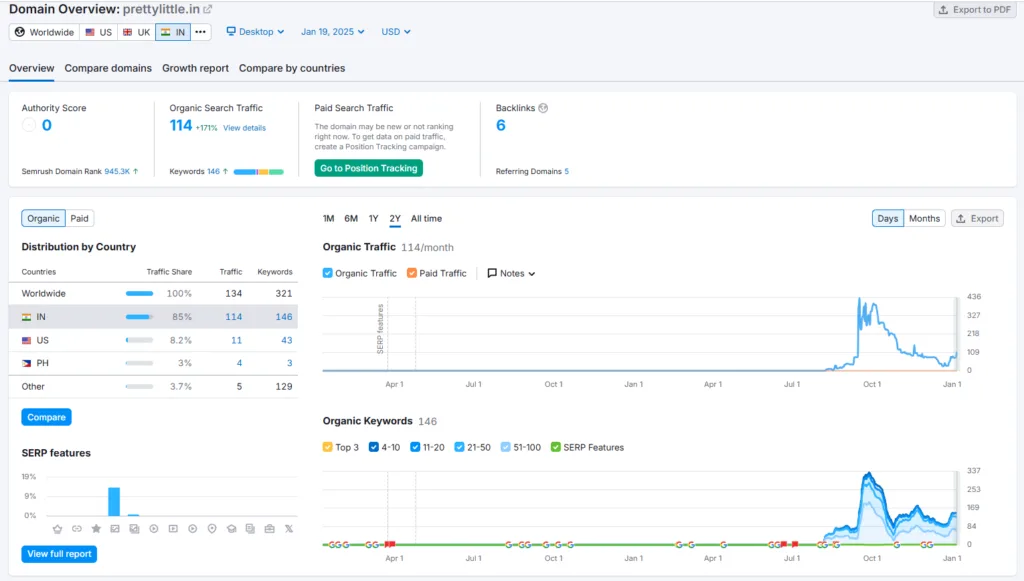Select the stacked documents news icon
The height and width of the screenshot is (581, 1024).
pyautogui.click(x=250, y=529)
